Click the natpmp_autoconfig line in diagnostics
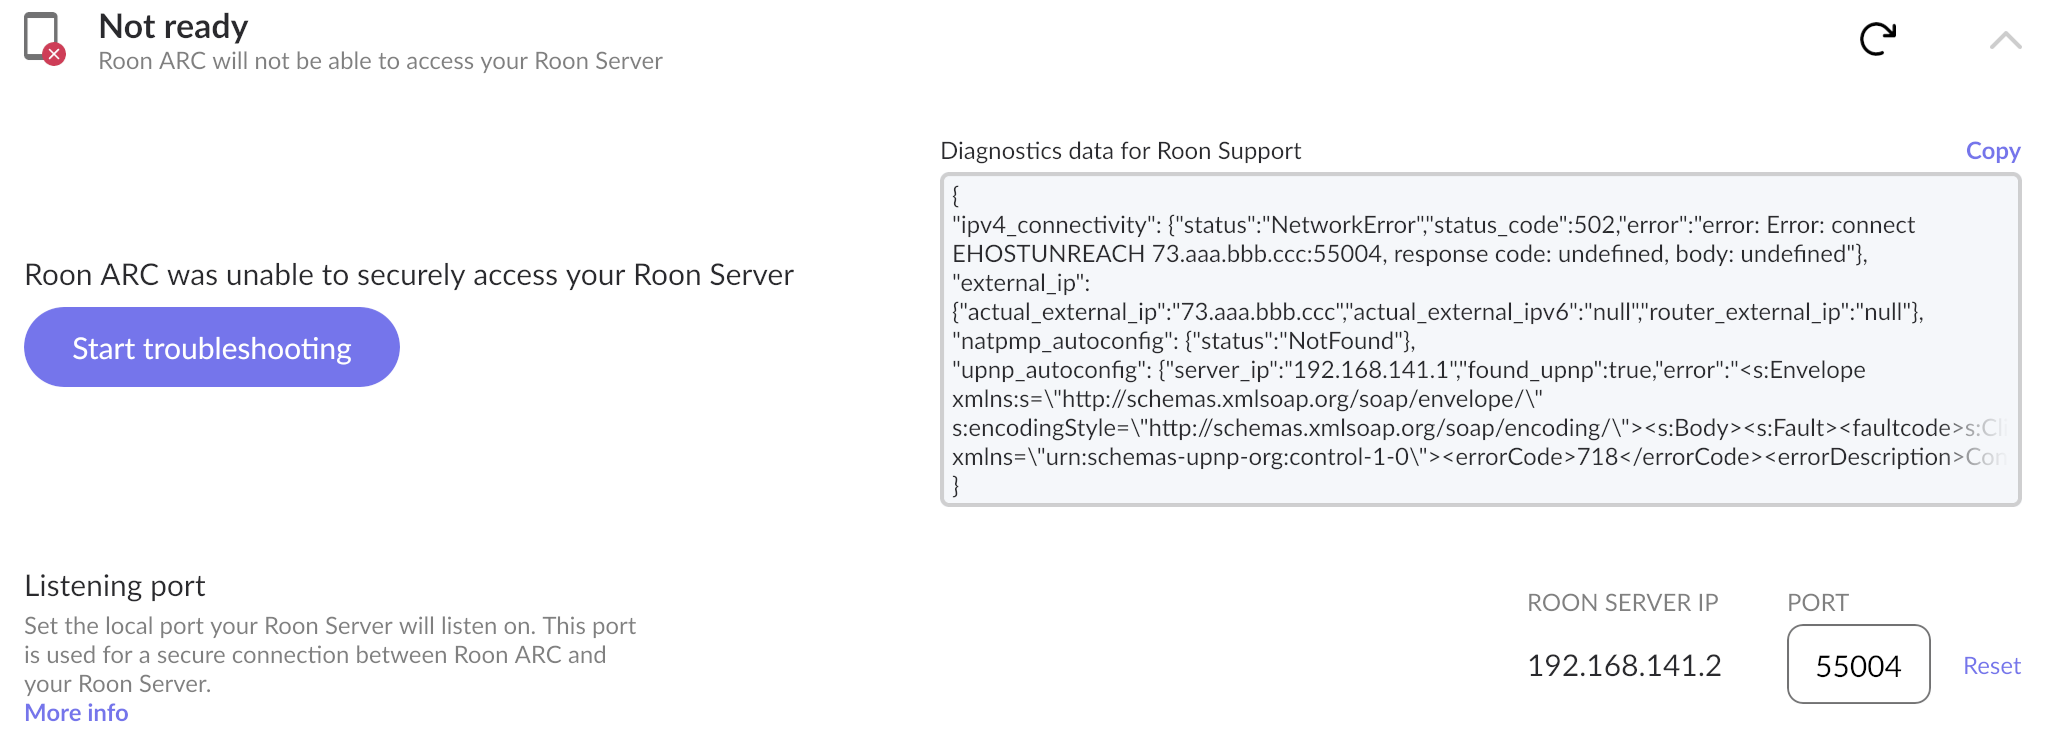This screenshot has width=2048, height=730. coord(1184,341)
